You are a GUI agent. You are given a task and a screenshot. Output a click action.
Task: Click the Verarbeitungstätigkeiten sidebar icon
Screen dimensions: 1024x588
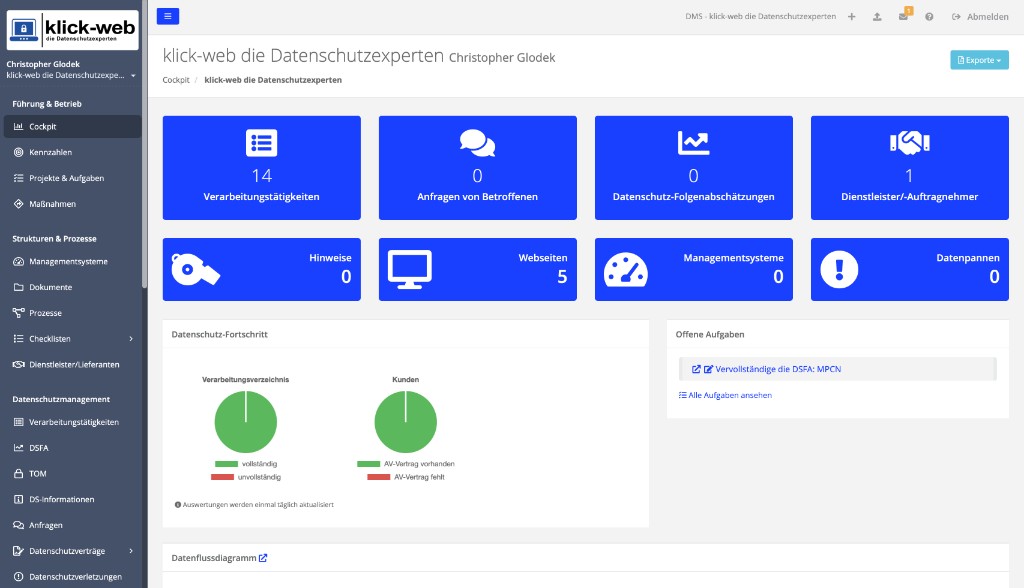click(x=18, y=422)
